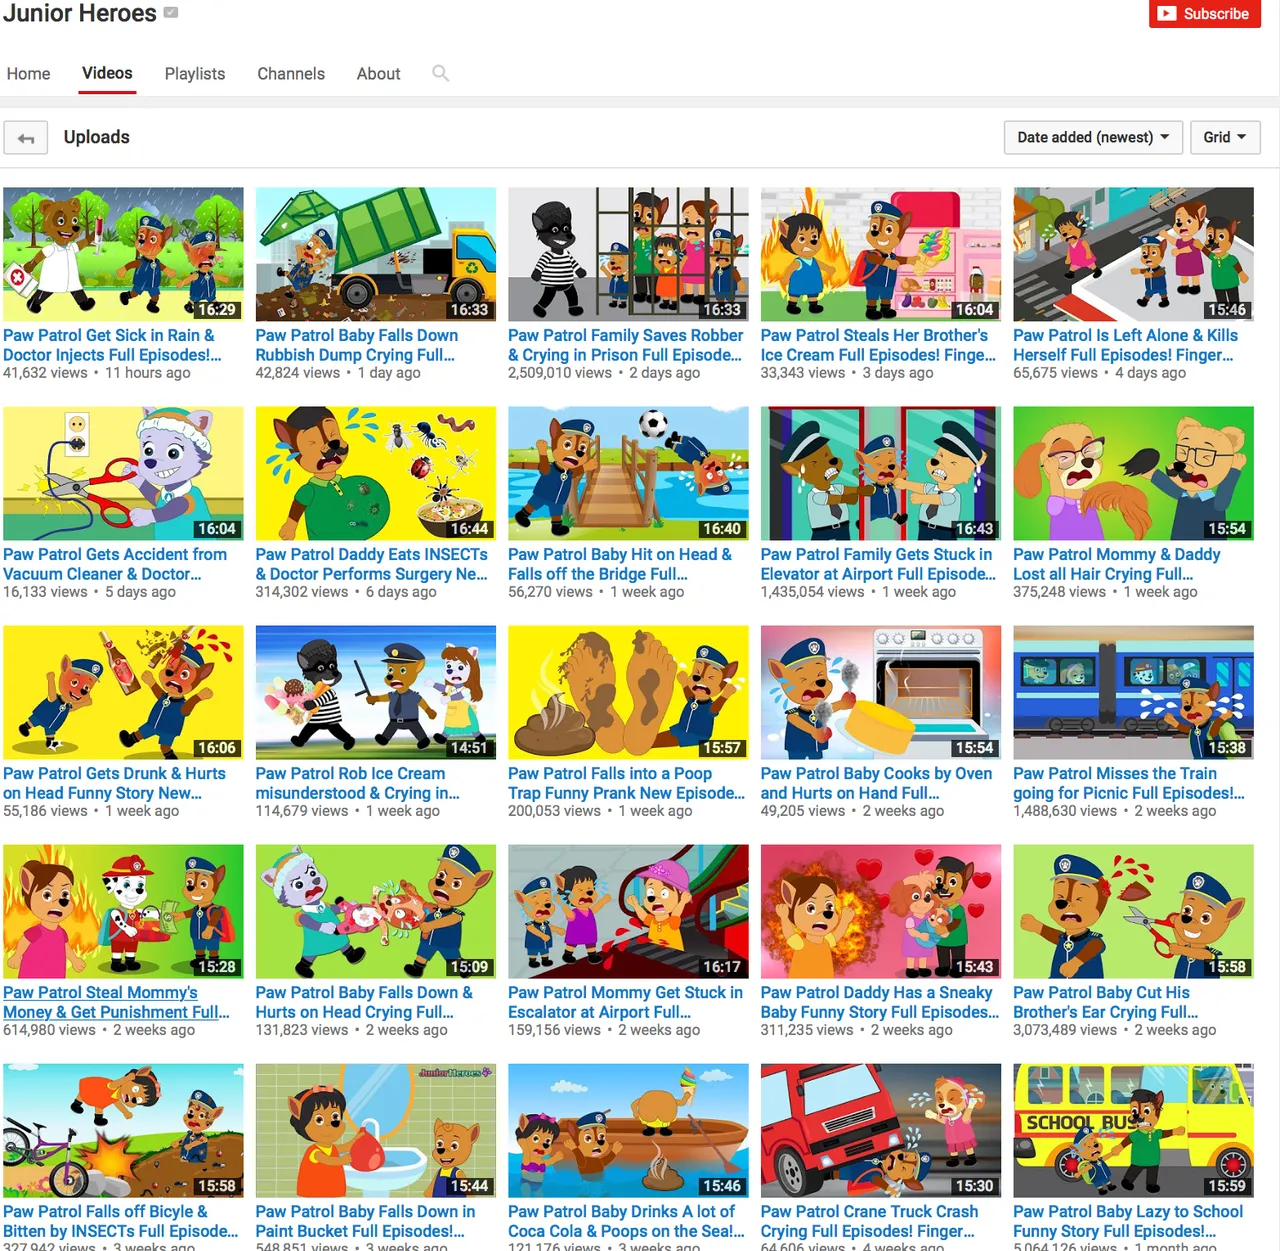Open Stuck in Escalator at Airport thumbnail
The width and height of the screenshot is (1280, 1251).
[628, 911]
